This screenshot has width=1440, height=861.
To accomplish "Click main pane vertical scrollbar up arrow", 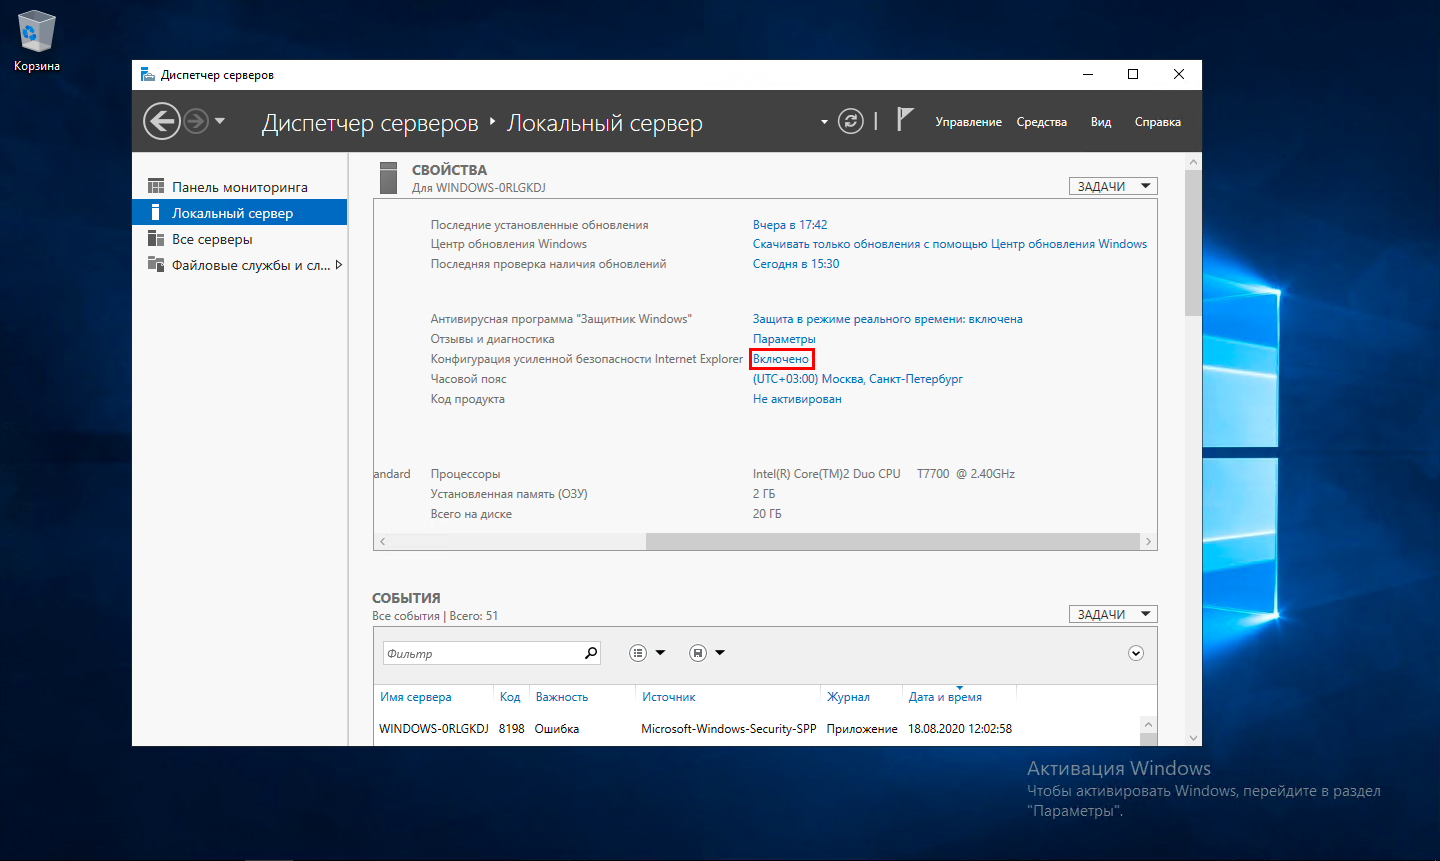I will coord(1193,162).
